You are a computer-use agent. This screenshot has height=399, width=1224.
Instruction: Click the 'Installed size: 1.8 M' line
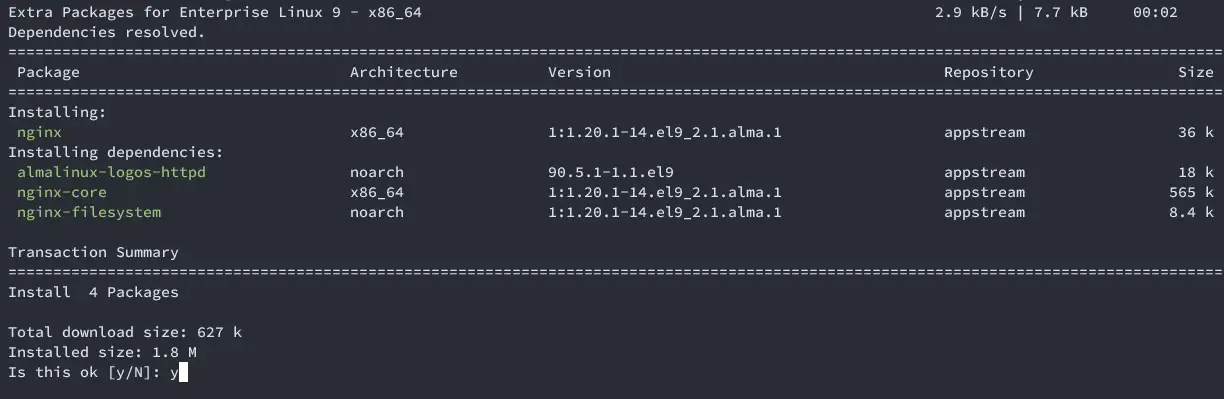[x=102, y=352]
